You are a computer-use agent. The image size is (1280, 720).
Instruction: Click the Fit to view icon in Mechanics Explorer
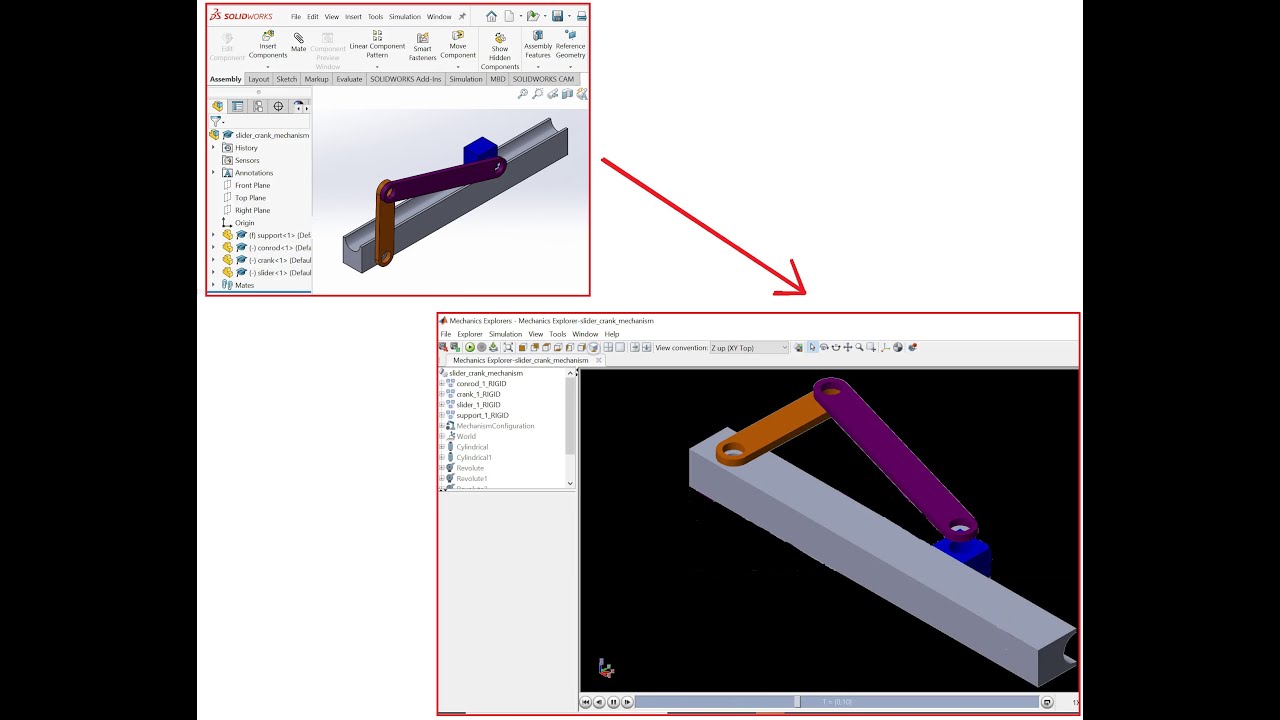coord(509,348)
